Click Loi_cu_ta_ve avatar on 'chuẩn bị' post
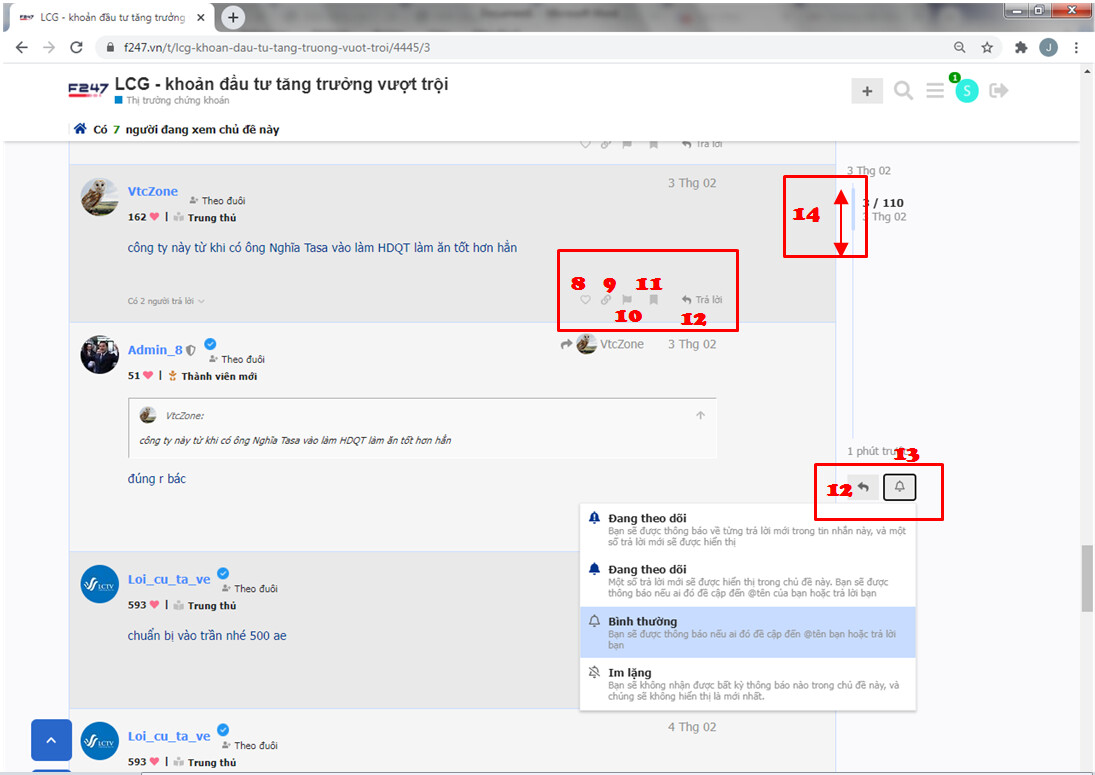 (x=99, y=584)
